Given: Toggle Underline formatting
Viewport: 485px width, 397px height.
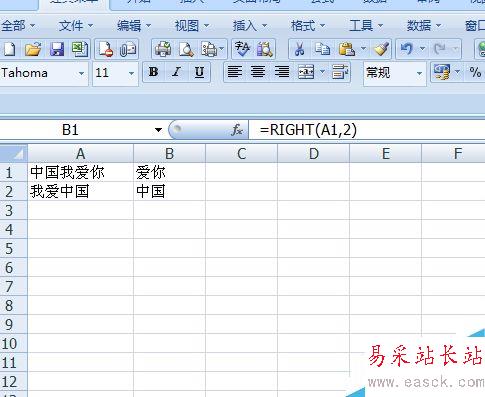Looking at the screenshot, I should [199, 72].
